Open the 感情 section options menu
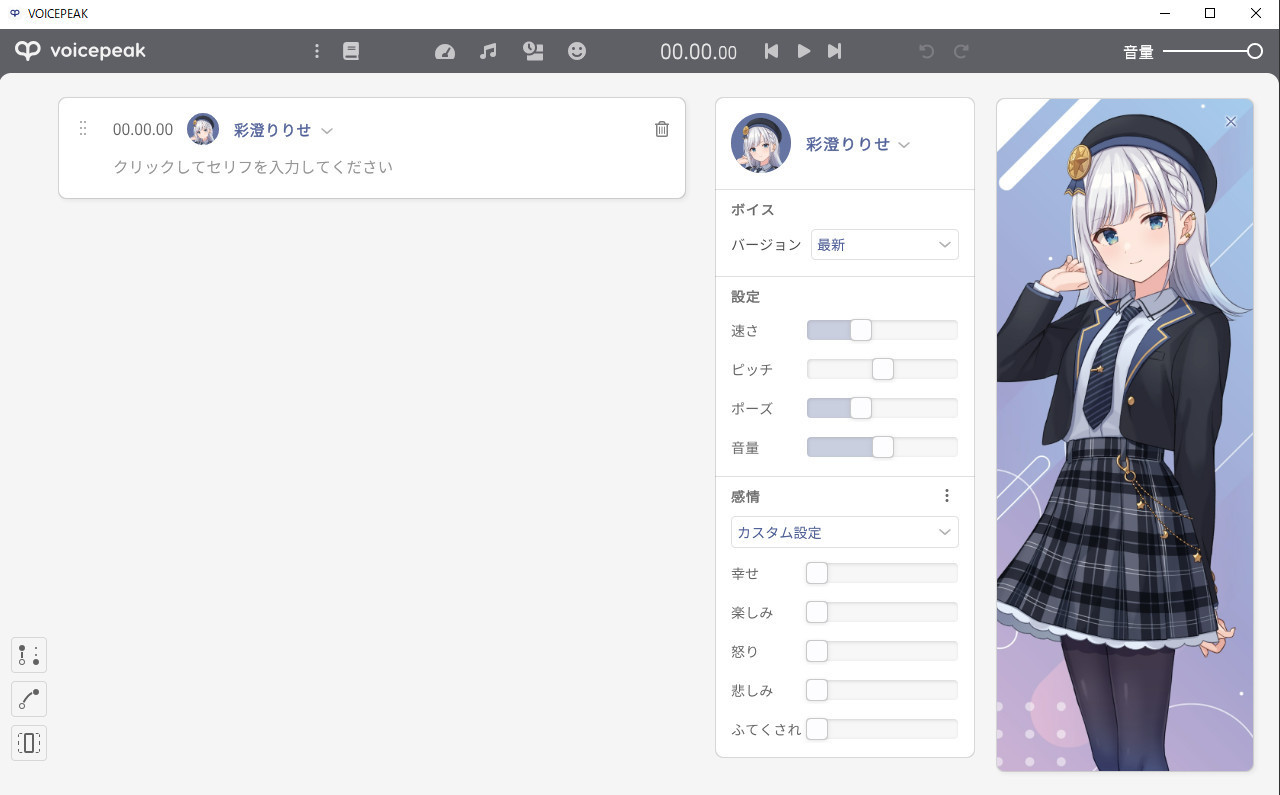1280x795 pixels. click(x=947, y=494)
